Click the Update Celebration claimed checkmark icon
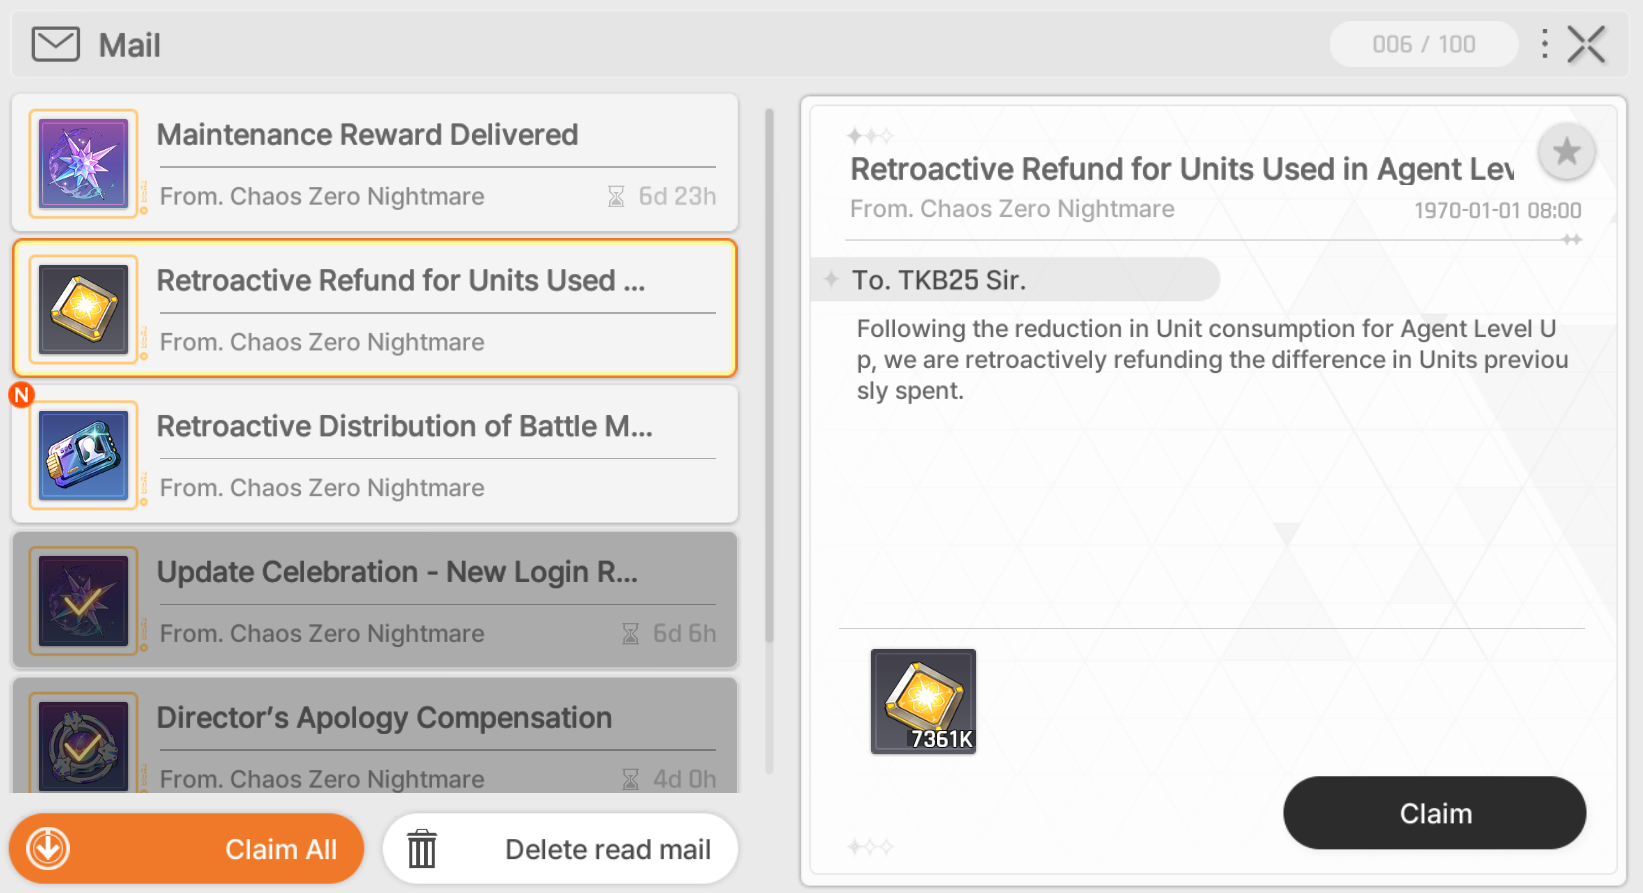1643x893 pixels. coord(84,602)
